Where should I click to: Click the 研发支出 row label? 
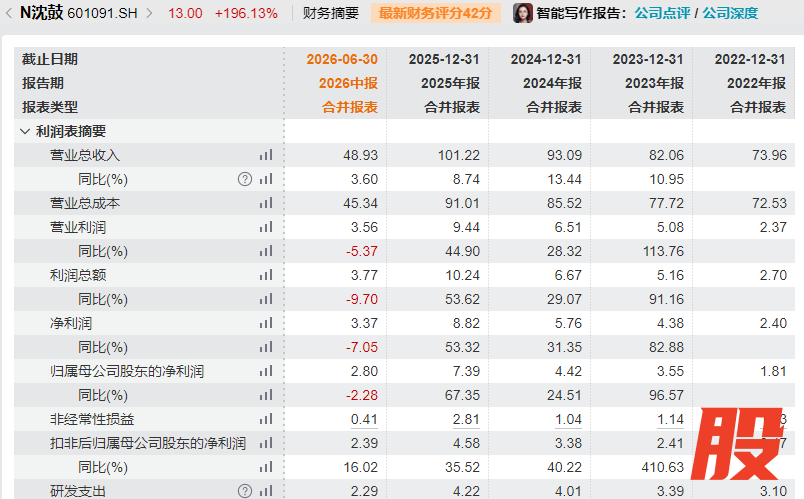pyautogui.click(x=78, y=491)
